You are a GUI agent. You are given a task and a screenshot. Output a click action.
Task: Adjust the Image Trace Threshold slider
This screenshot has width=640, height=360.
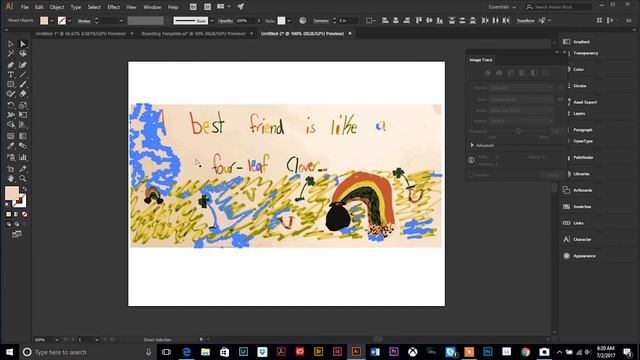[x=518, y=131]
